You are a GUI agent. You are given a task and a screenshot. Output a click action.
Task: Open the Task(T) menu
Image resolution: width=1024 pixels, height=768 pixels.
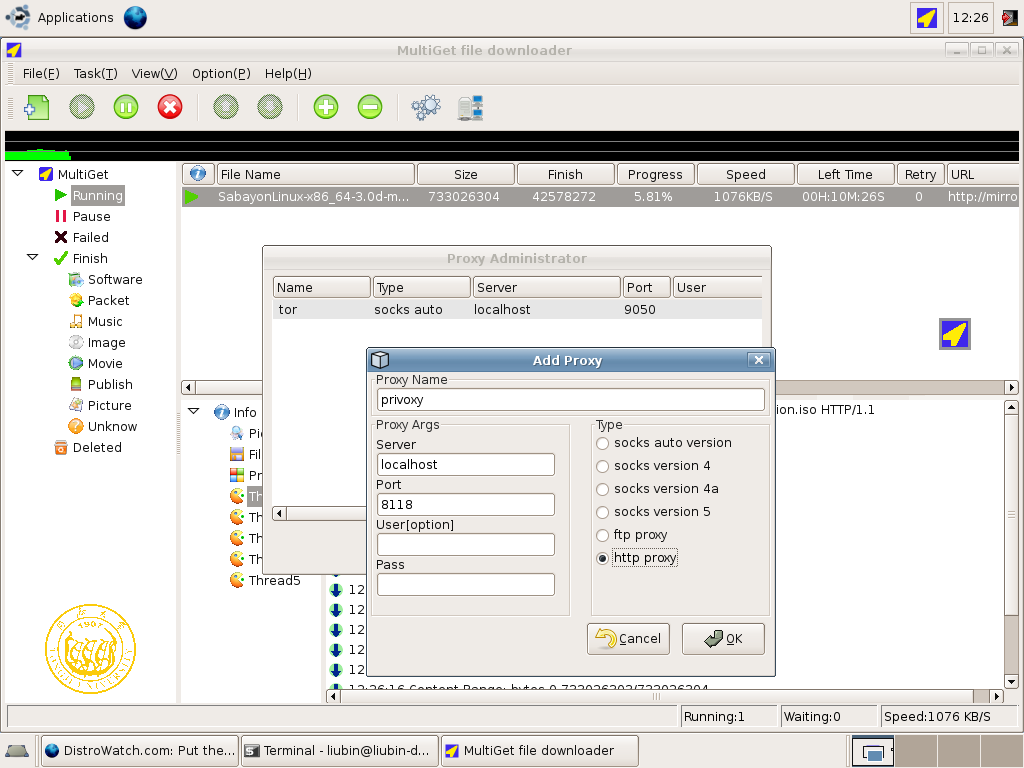pyautogui.click(x=95, y=73)
